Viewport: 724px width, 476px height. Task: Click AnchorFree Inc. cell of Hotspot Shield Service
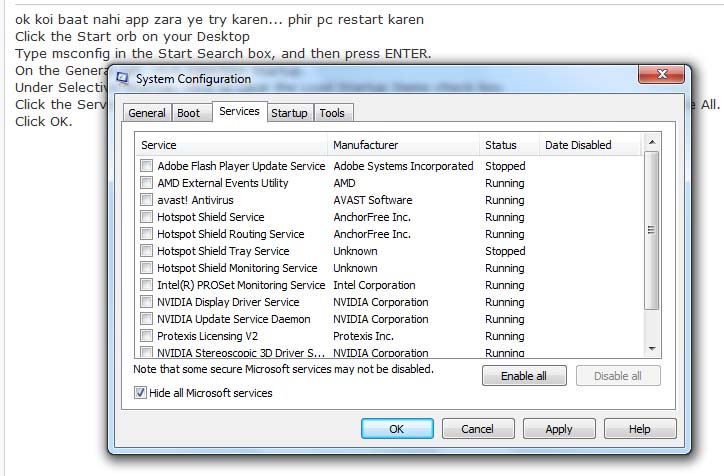pos(372,217)
